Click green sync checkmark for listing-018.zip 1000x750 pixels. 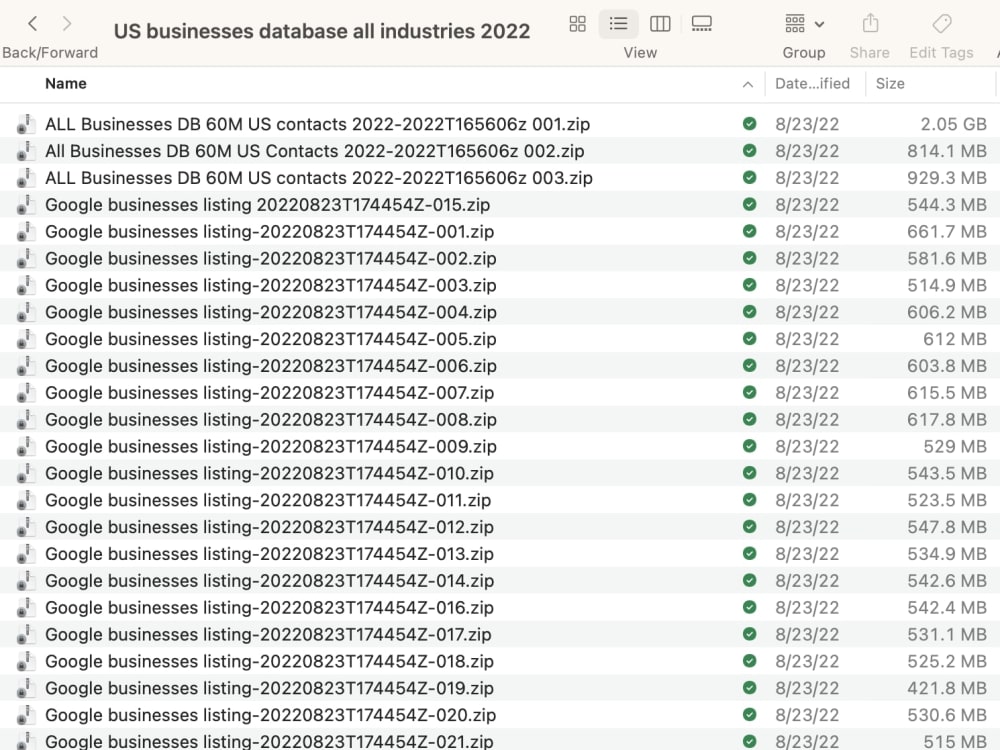tap(750, 661)
